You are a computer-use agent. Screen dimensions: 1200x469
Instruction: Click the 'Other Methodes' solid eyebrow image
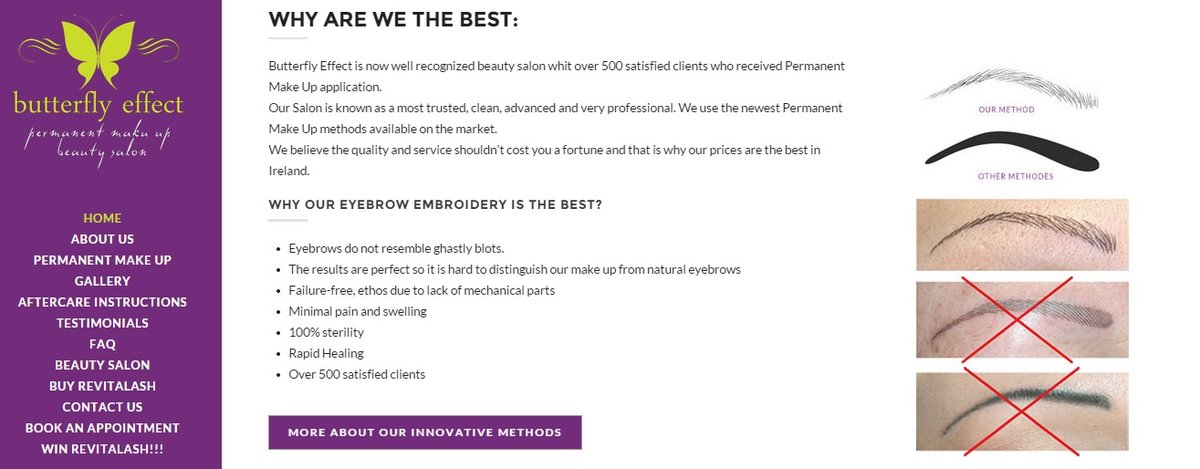click(1012, 154)
